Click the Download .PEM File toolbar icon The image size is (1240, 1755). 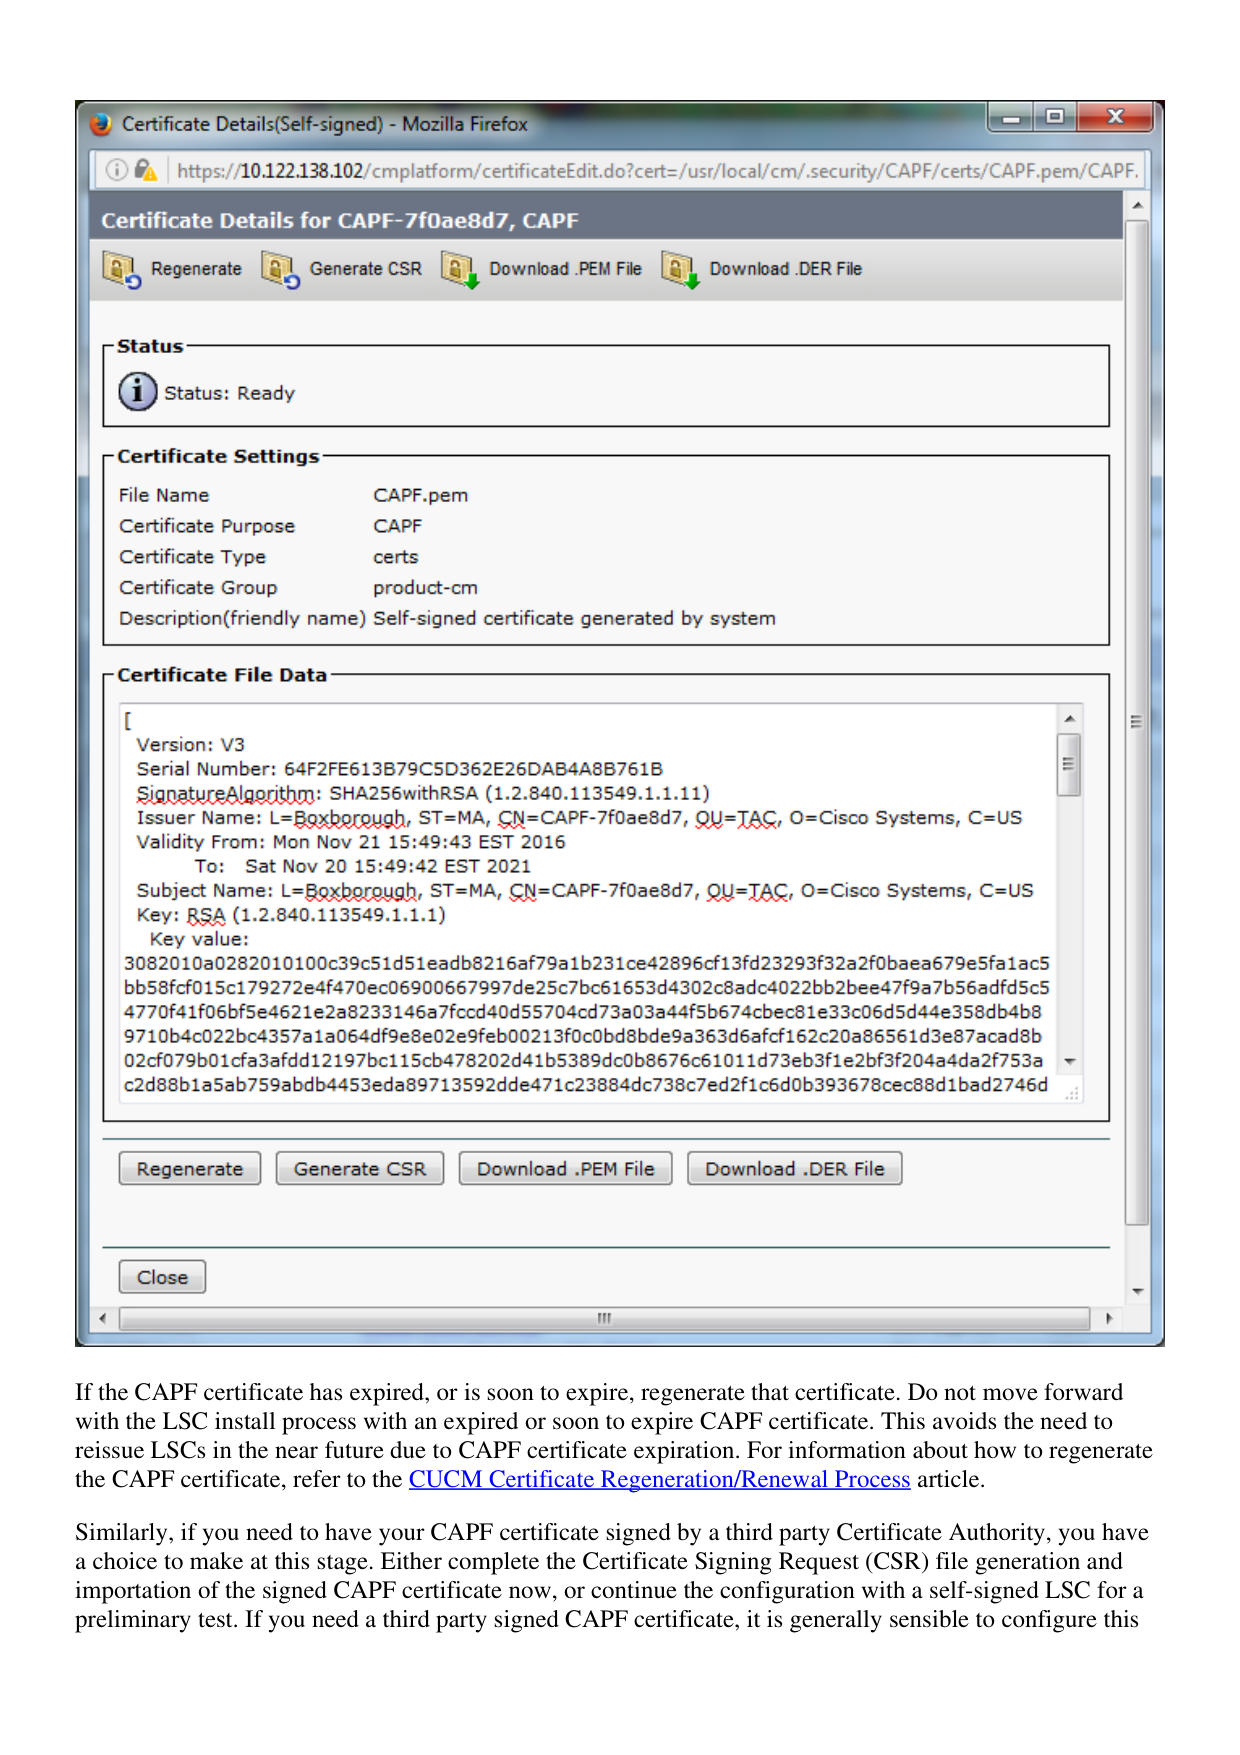[x=460, y=269]
